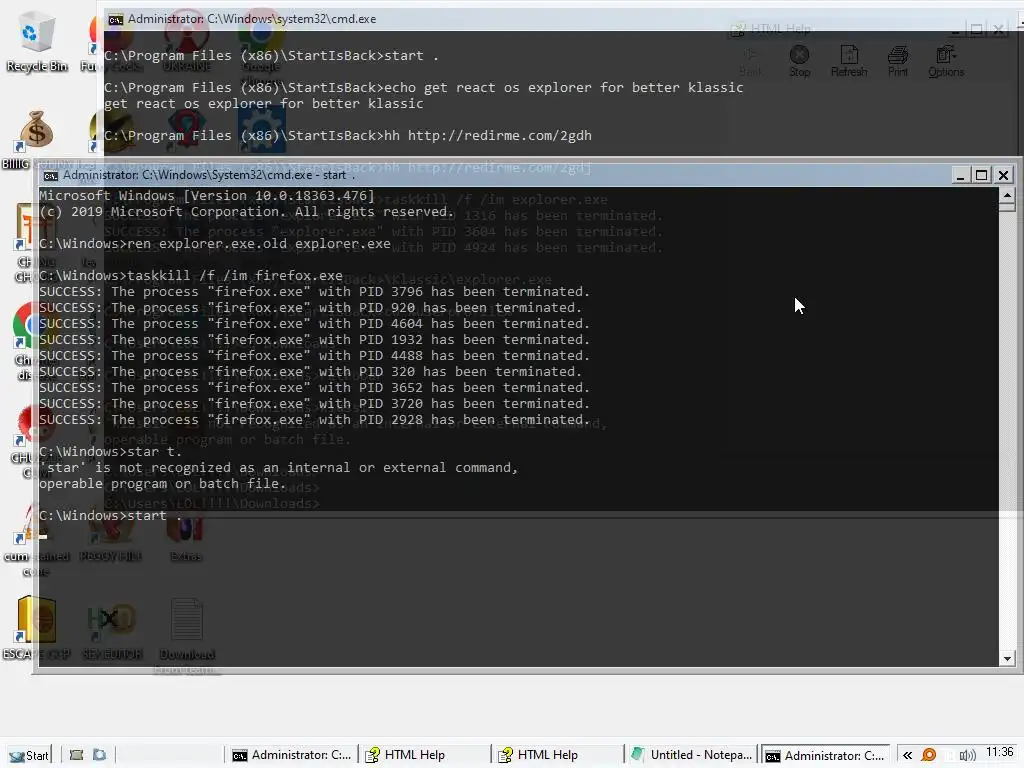Click the orange tray icon
Viewport: 1024px width, 768px height.
pos(928,756)
